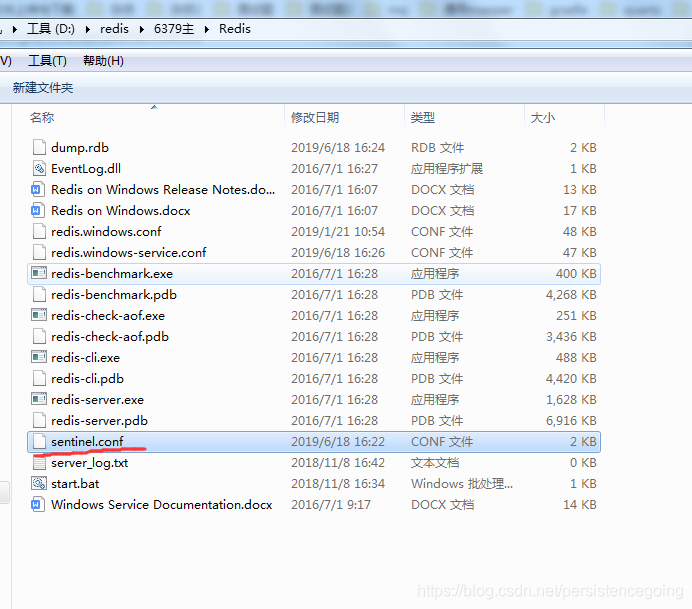
Task: Click the sentinel.conf file icon
Action: (39, 441)
